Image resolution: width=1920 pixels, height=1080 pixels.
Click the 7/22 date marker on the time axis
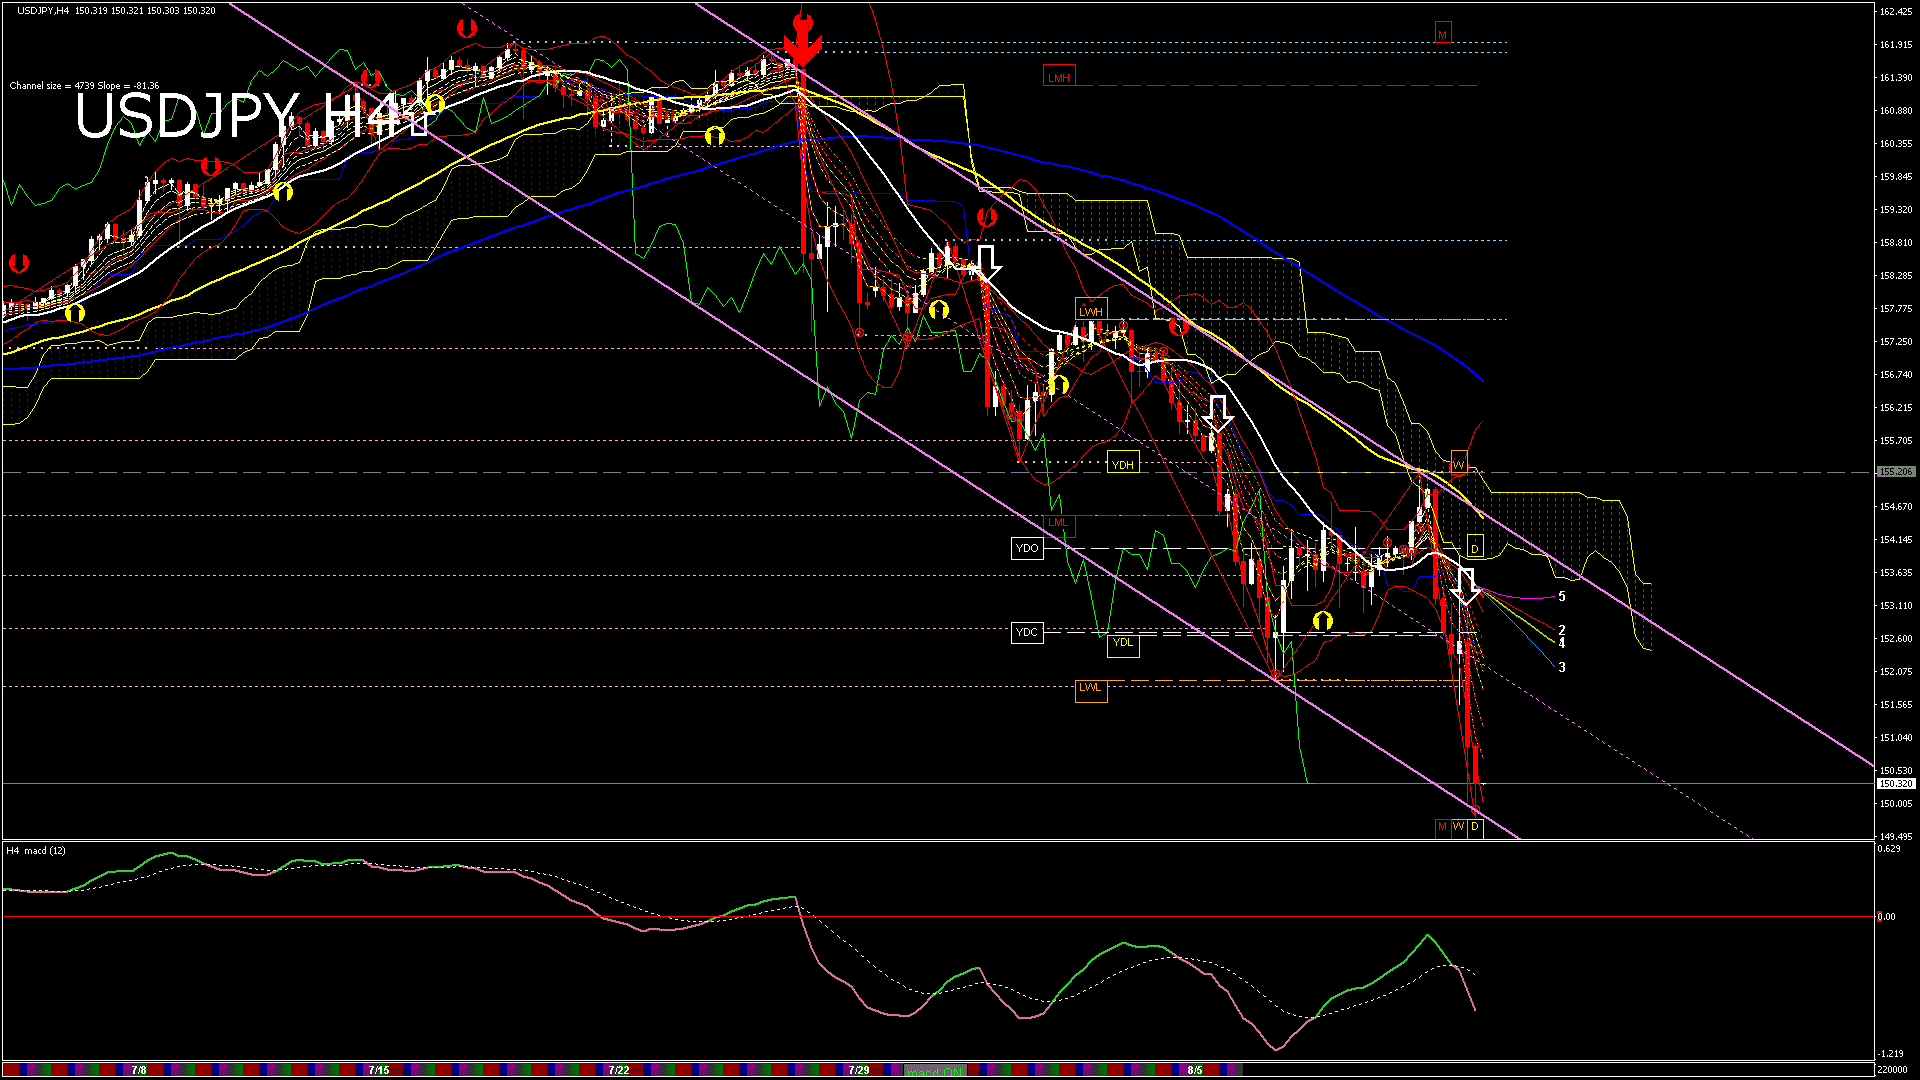tap(619, 1070)
